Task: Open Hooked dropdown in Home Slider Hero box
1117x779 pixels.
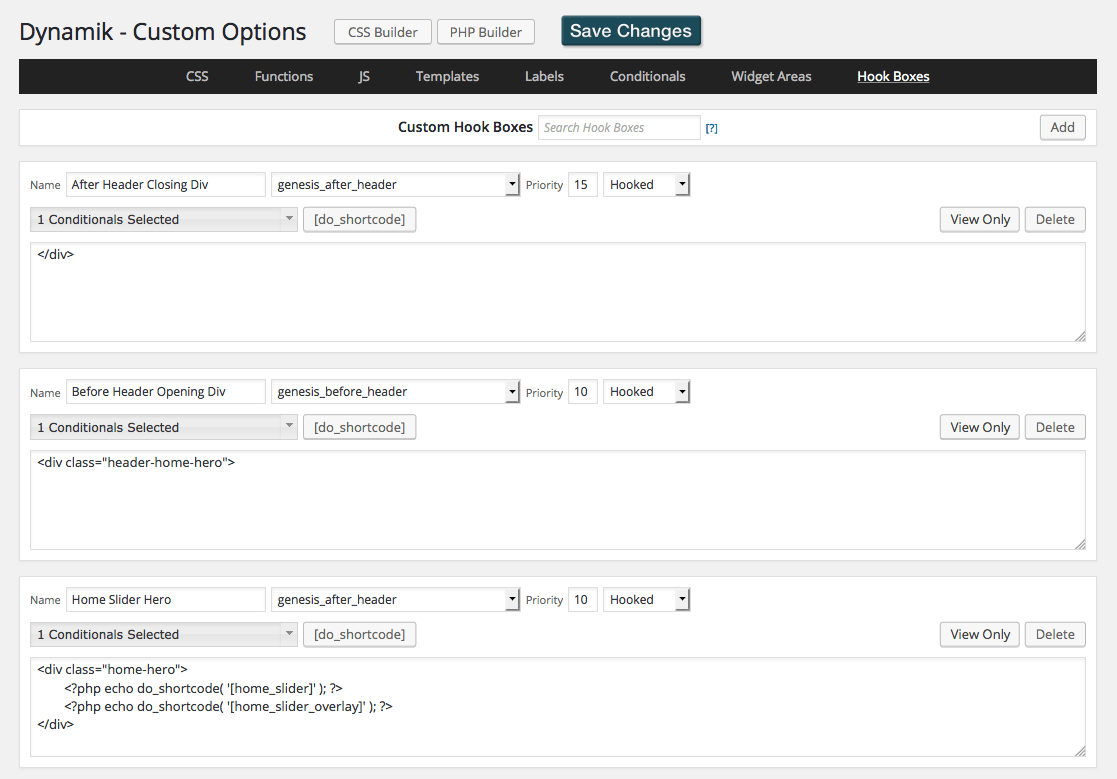Action: (646, 600)
